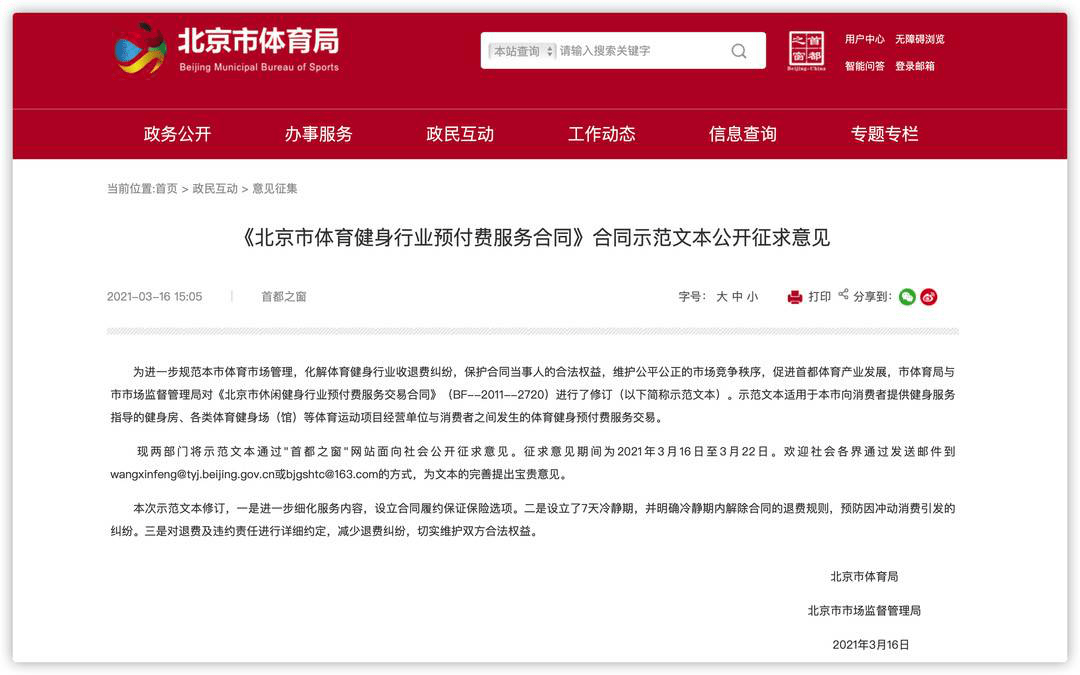Click the red printer icon

(x=795, y=297)
